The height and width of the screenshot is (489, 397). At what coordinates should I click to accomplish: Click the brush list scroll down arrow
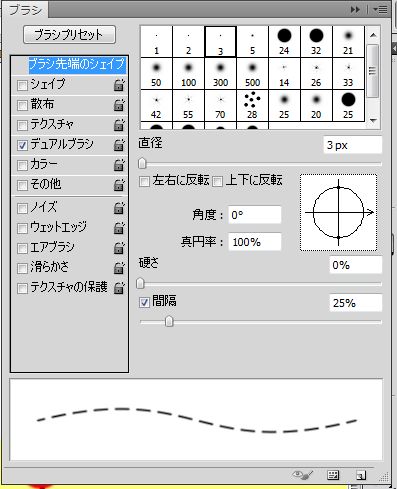click(x=373, y=121)
